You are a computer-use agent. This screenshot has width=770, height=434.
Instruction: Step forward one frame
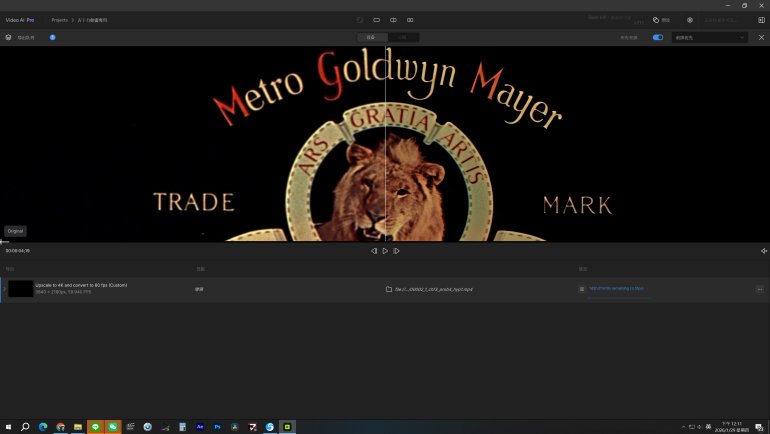coord(396,251)
